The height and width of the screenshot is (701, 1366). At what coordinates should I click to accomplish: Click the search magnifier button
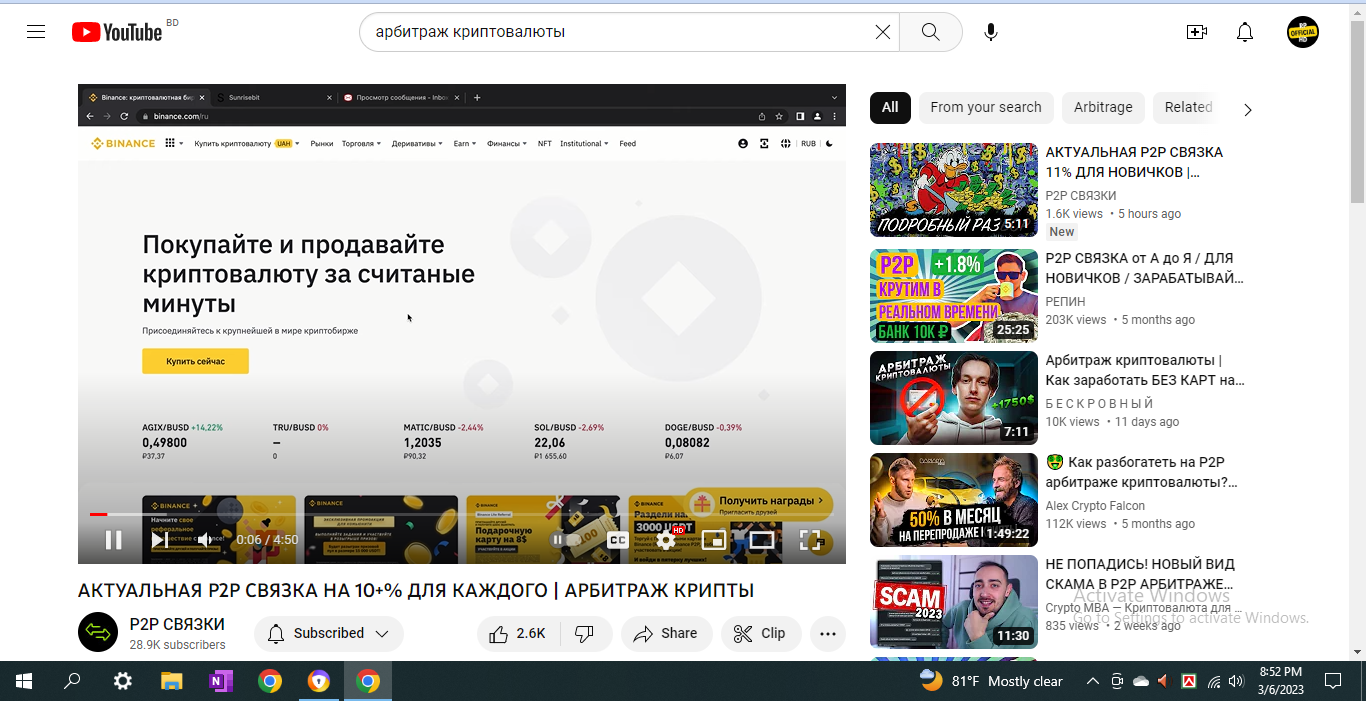tap(931, 32)
